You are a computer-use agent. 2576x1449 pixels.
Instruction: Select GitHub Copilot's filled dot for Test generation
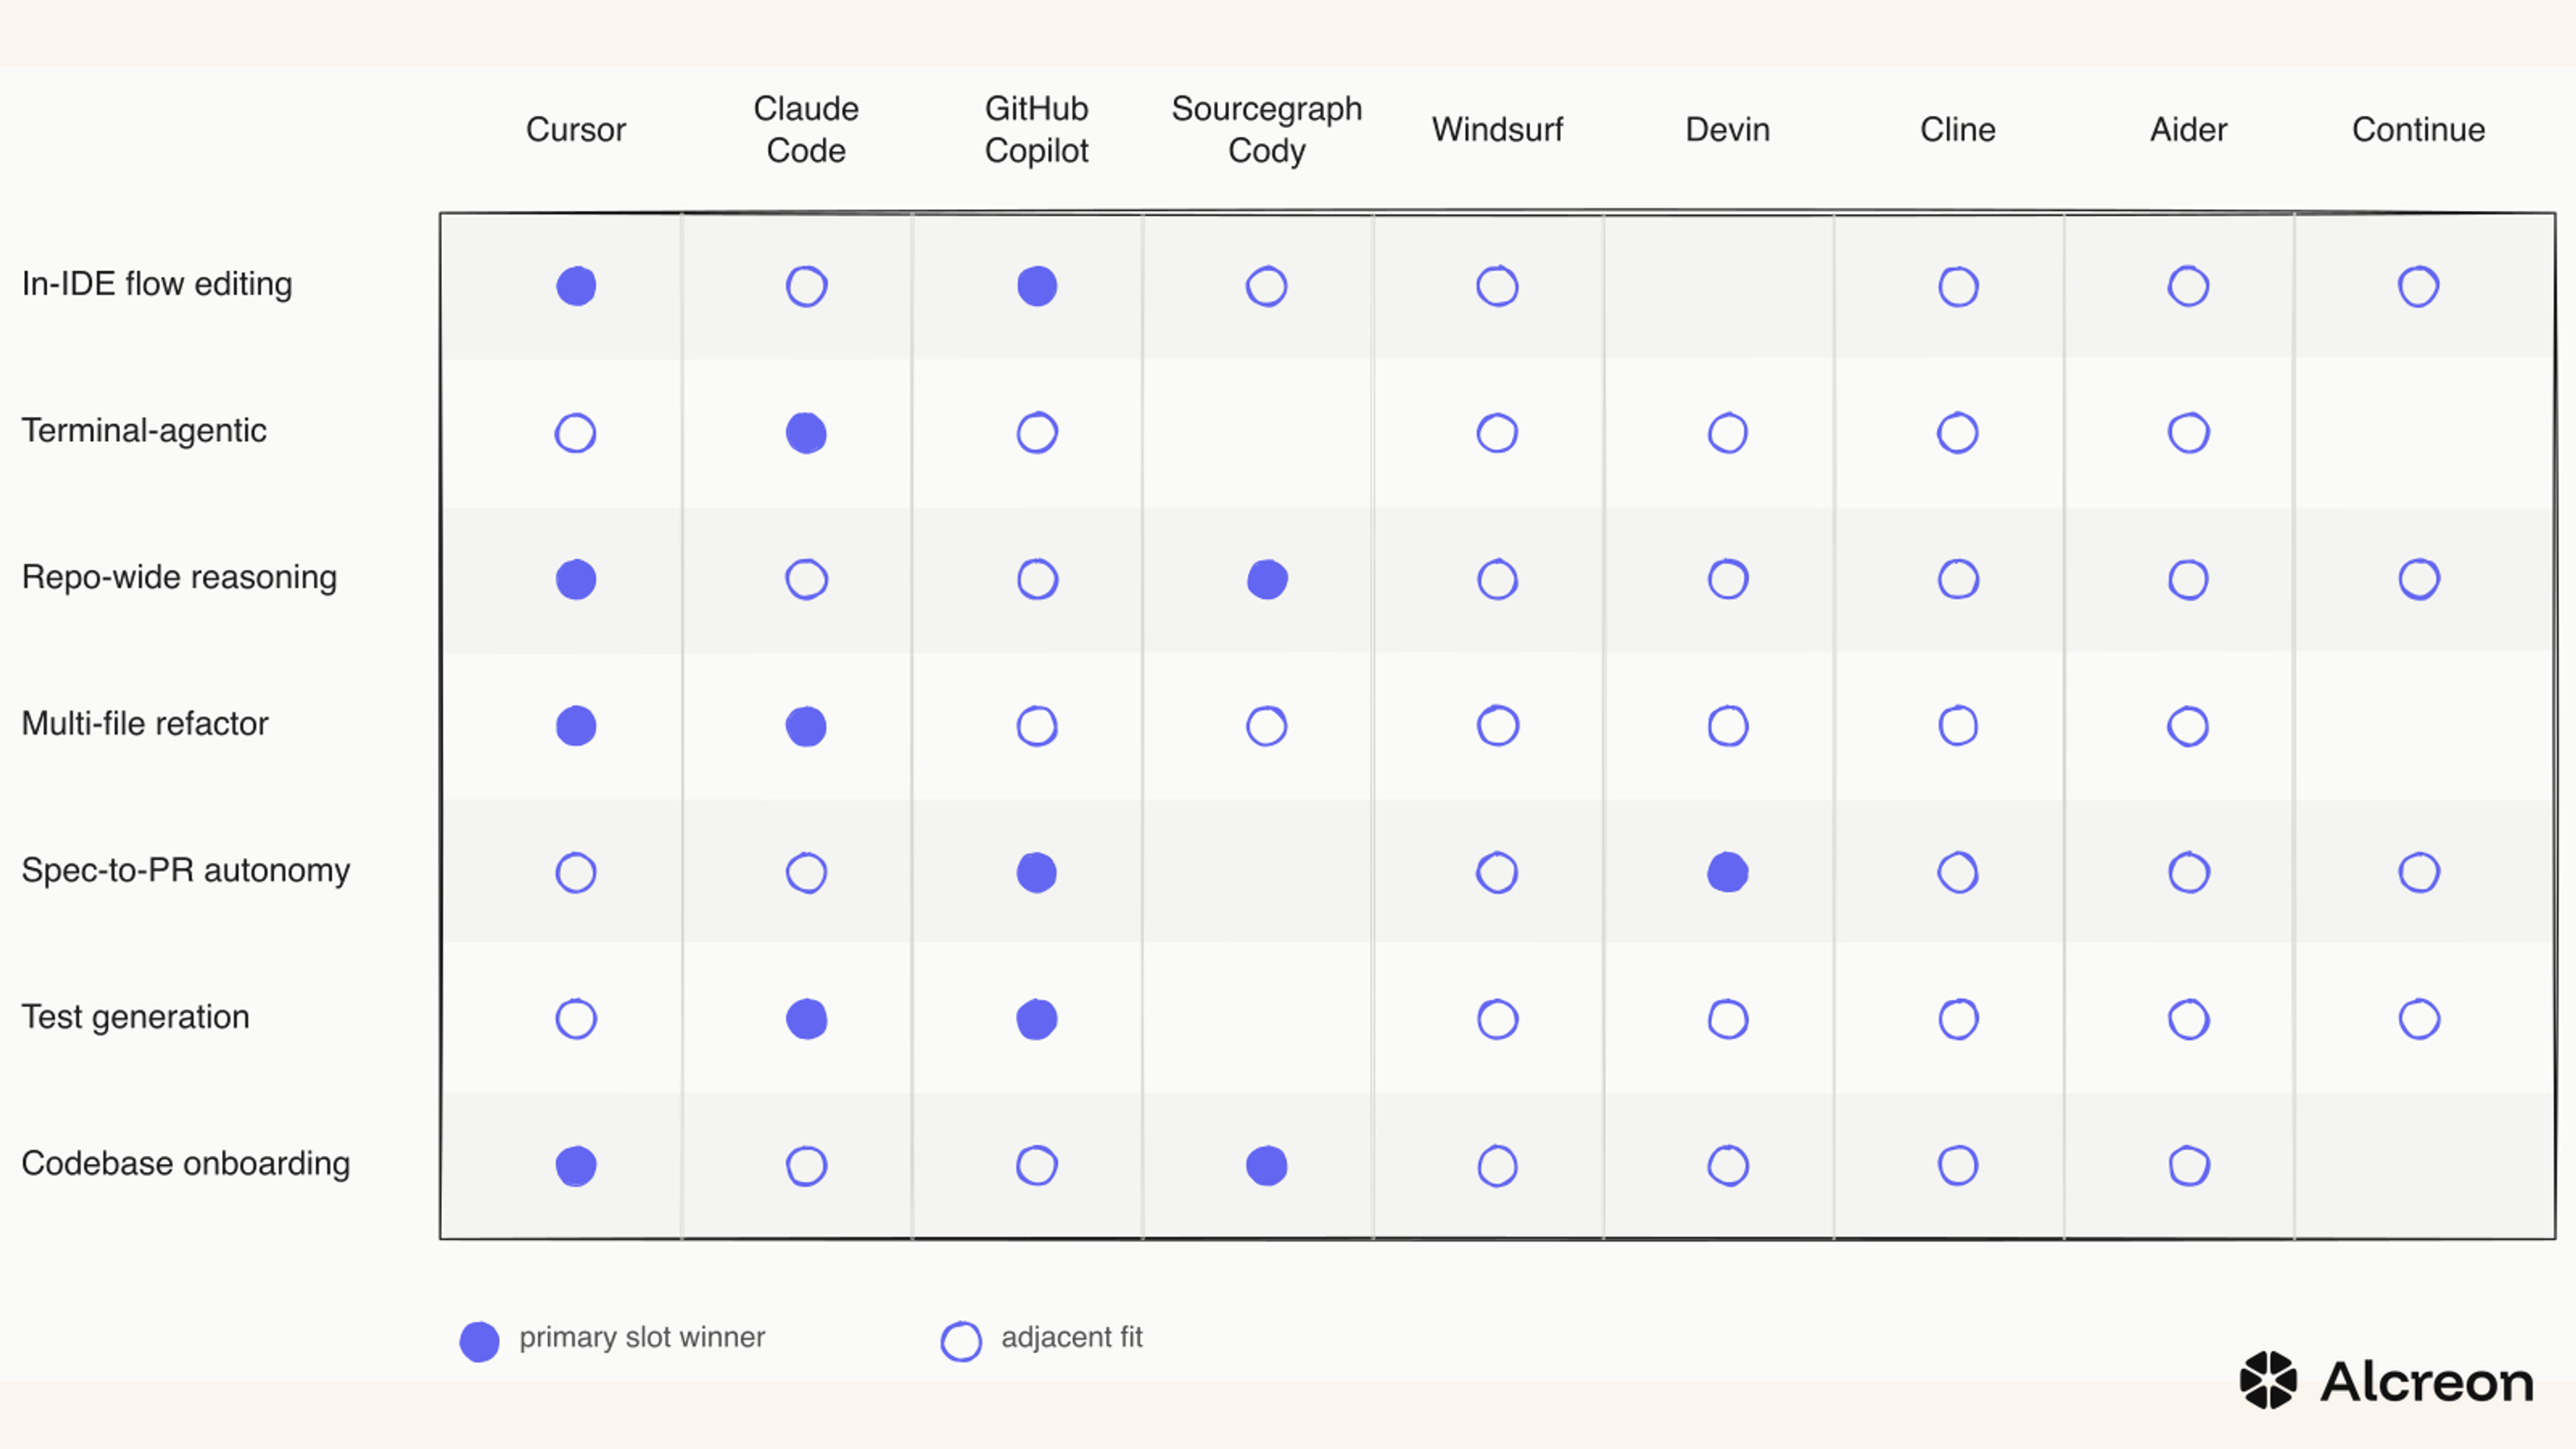coord(1037,1019)
